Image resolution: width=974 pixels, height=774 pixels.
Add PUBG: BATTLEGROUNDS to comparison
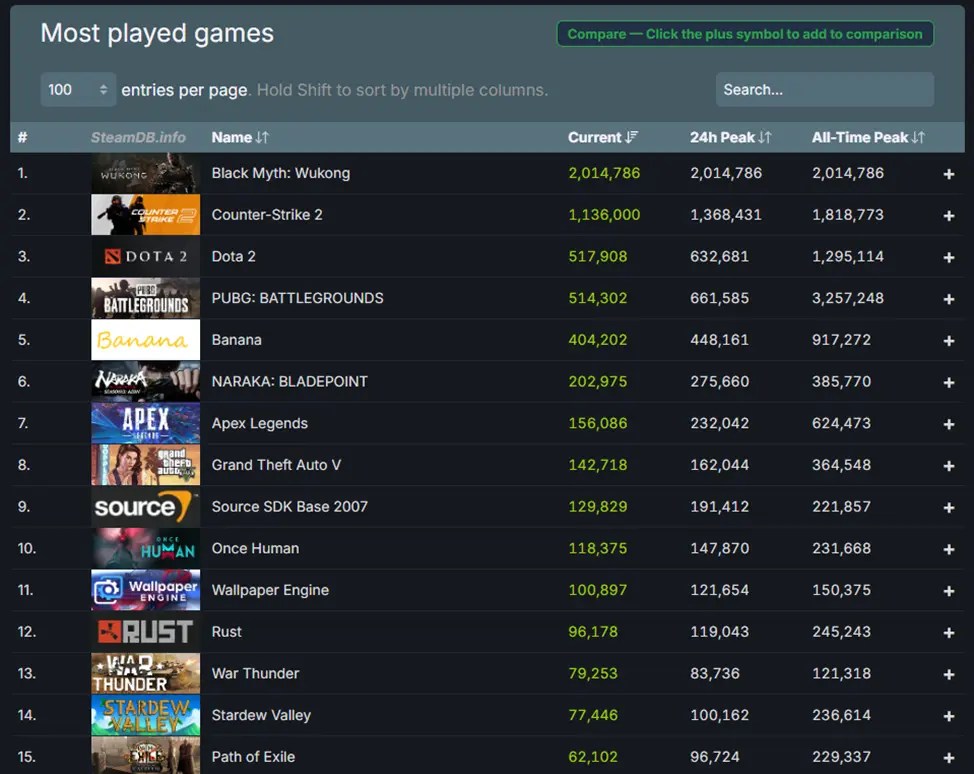click(949, 299)
